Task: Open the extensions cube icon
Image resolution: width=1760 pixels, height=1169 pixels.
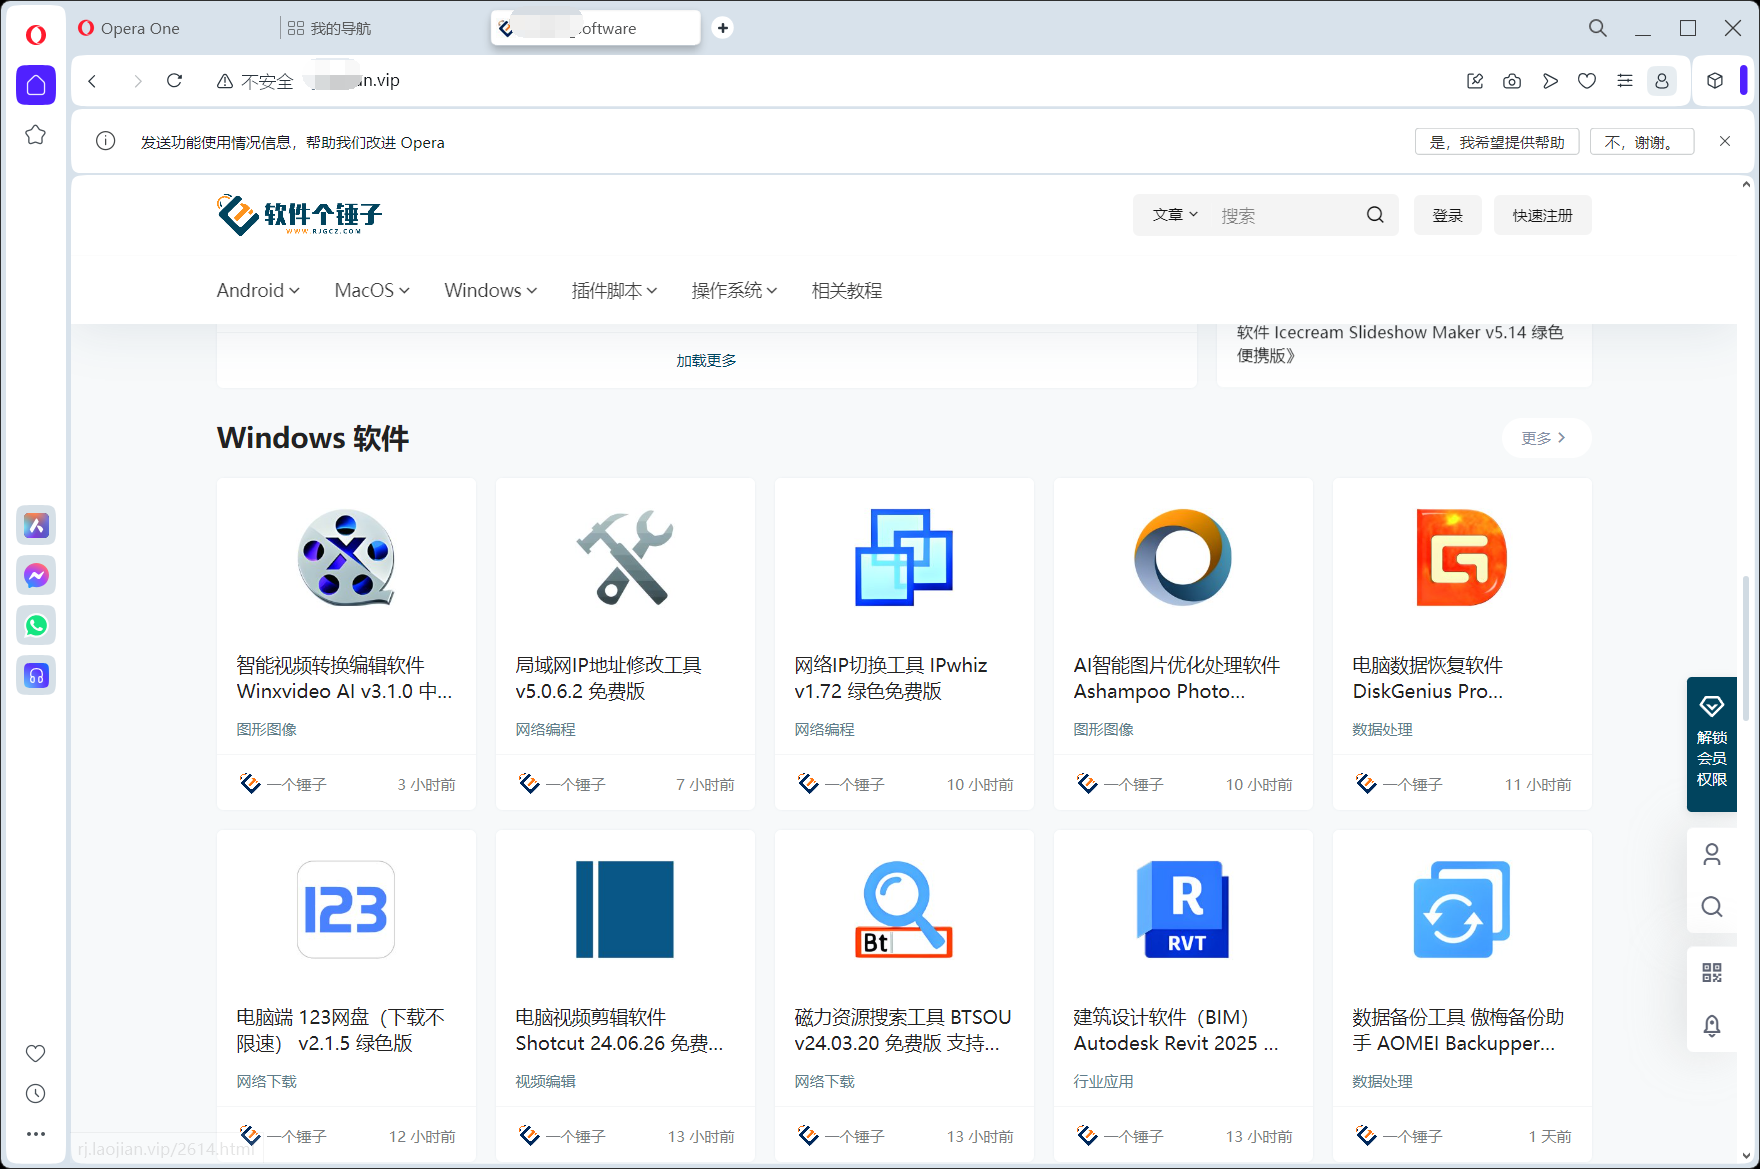Action: (1715, 81)
